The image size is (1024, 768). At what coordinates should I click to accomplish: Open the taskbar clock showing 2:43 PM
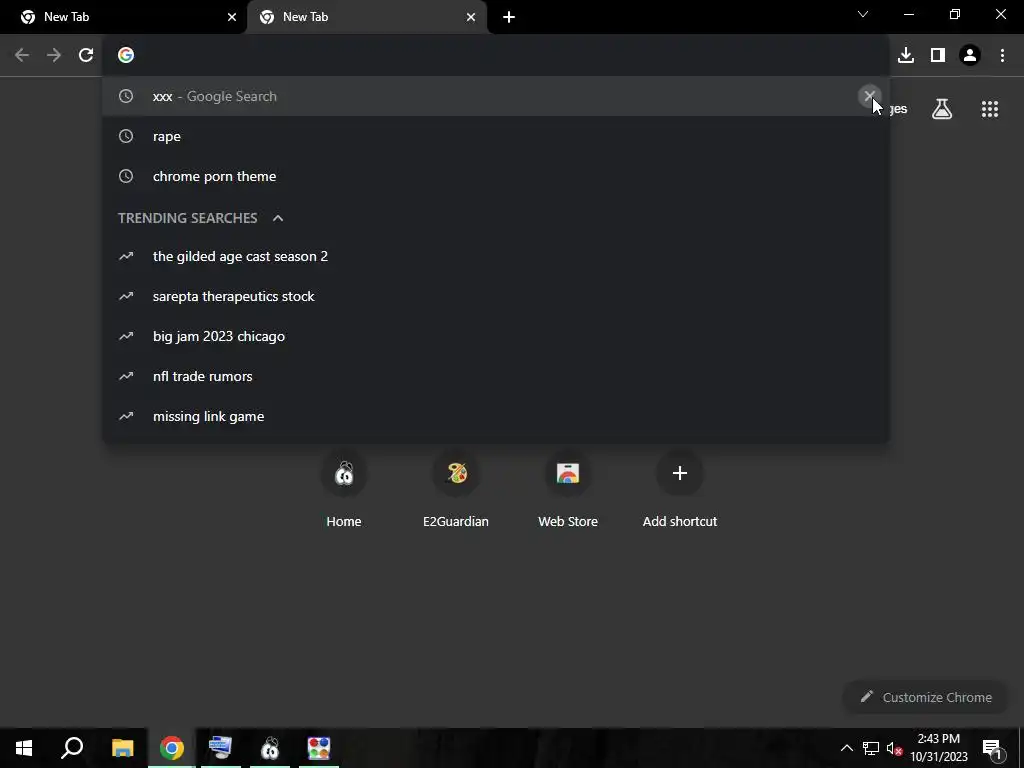tap(939, 748)
